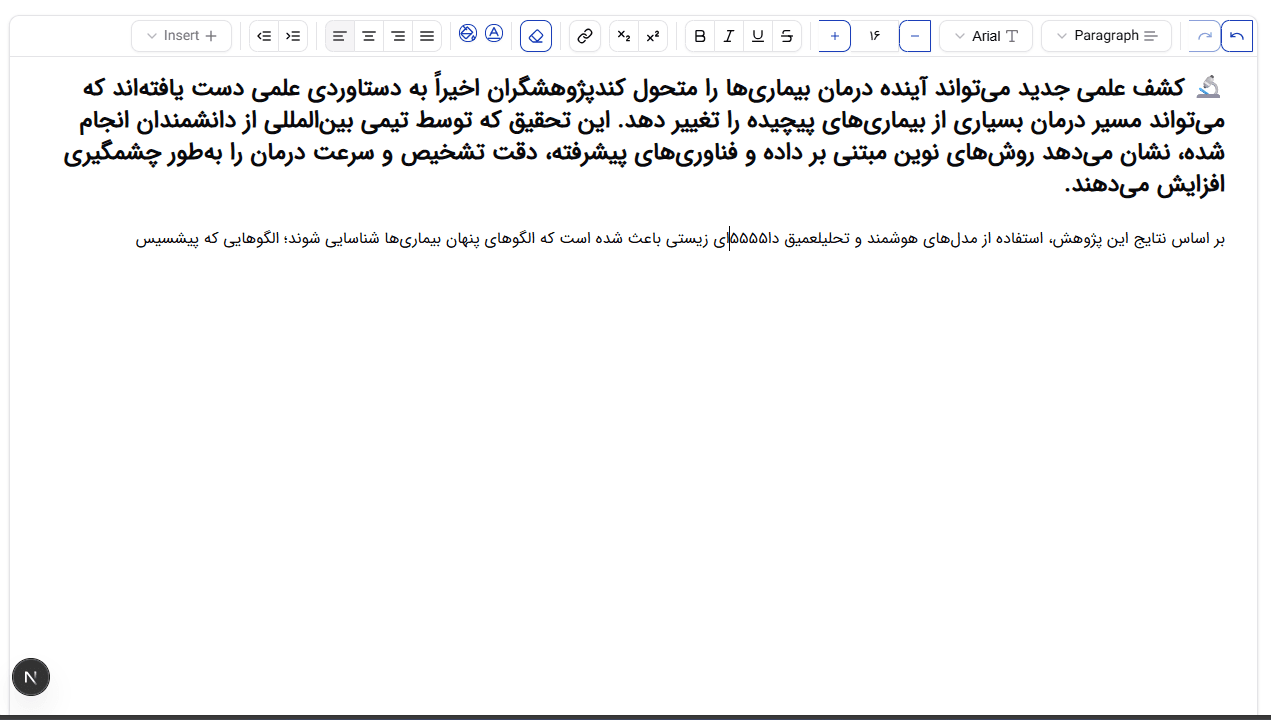This screenshot has width=1271, height=720.
Task: Click the font size value field
Action: click(x=875, y=36)
